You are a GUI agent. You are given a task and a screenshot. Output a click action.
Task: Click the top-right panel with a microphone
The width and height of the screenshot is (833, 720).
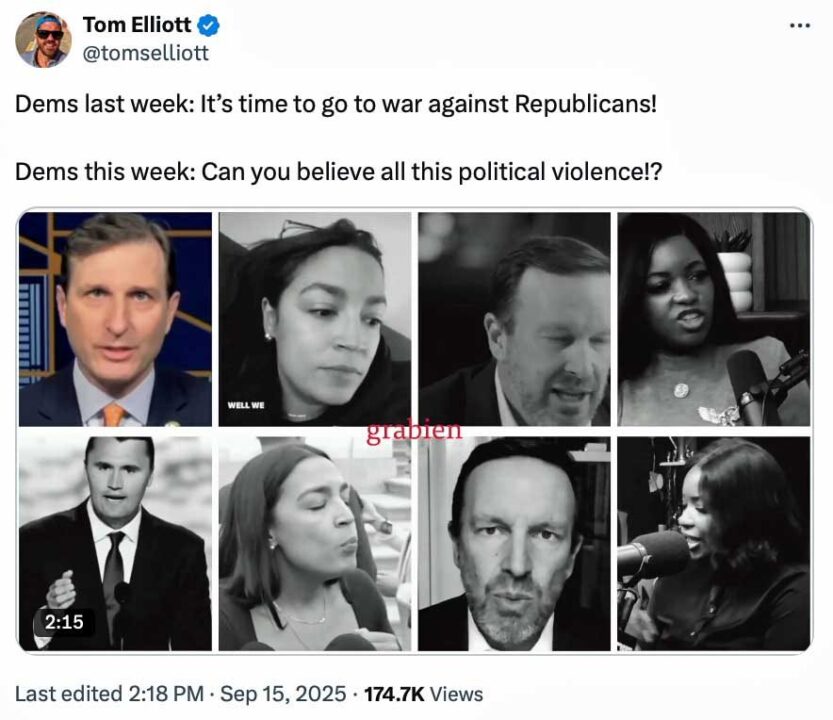point(713,319)
